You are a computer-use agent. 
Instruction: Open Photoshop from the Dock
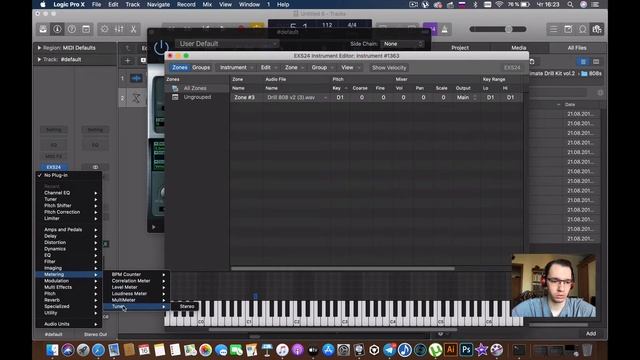click(x=466, y=350)
